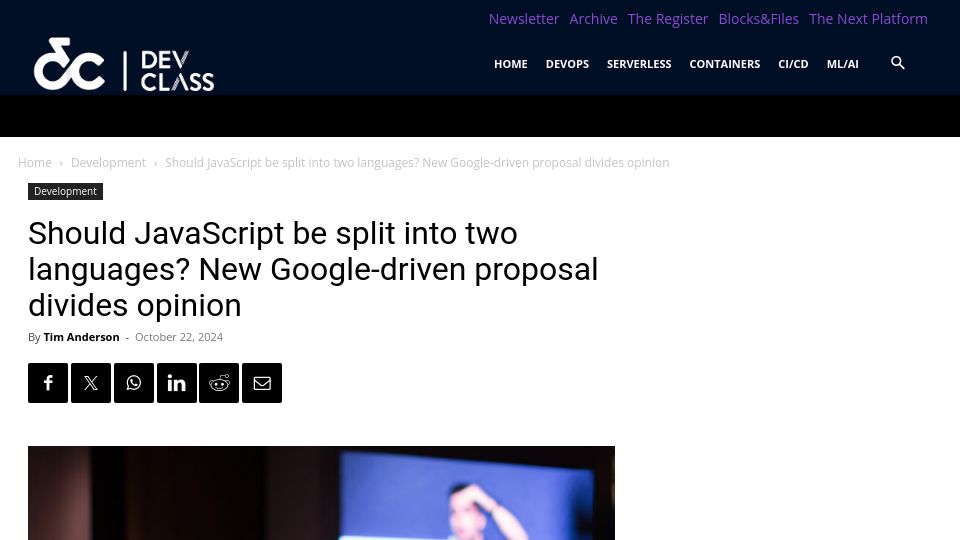The width and height of the screenshot is (960, 540).
Task: Click the Development breadcrumb
Action: click(108, 162)
